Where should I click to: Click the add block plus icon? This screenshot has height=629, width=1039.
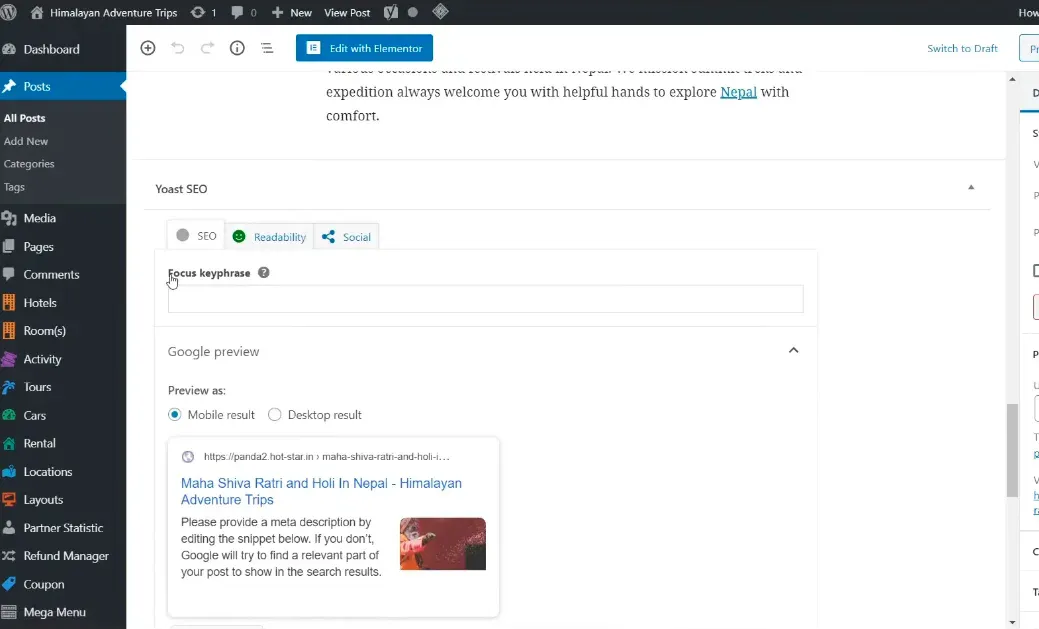[148, 48]
